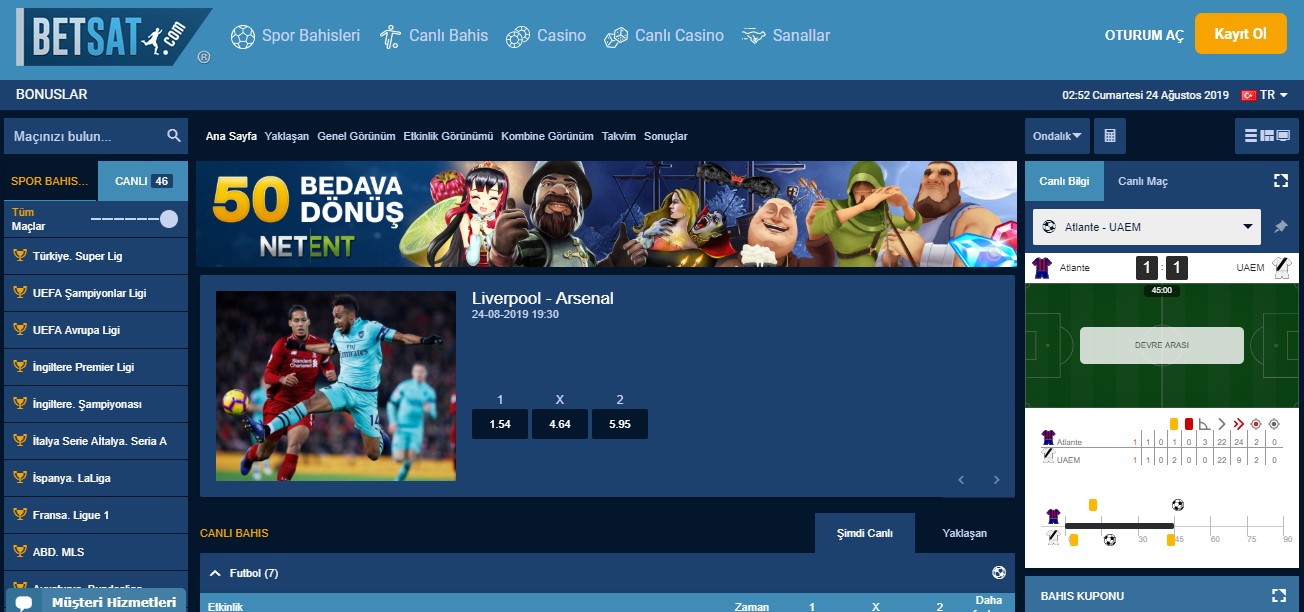Click the trophy icon for UEFA Avrupa Ligi

pyautogui.click(x=19, y=330)
